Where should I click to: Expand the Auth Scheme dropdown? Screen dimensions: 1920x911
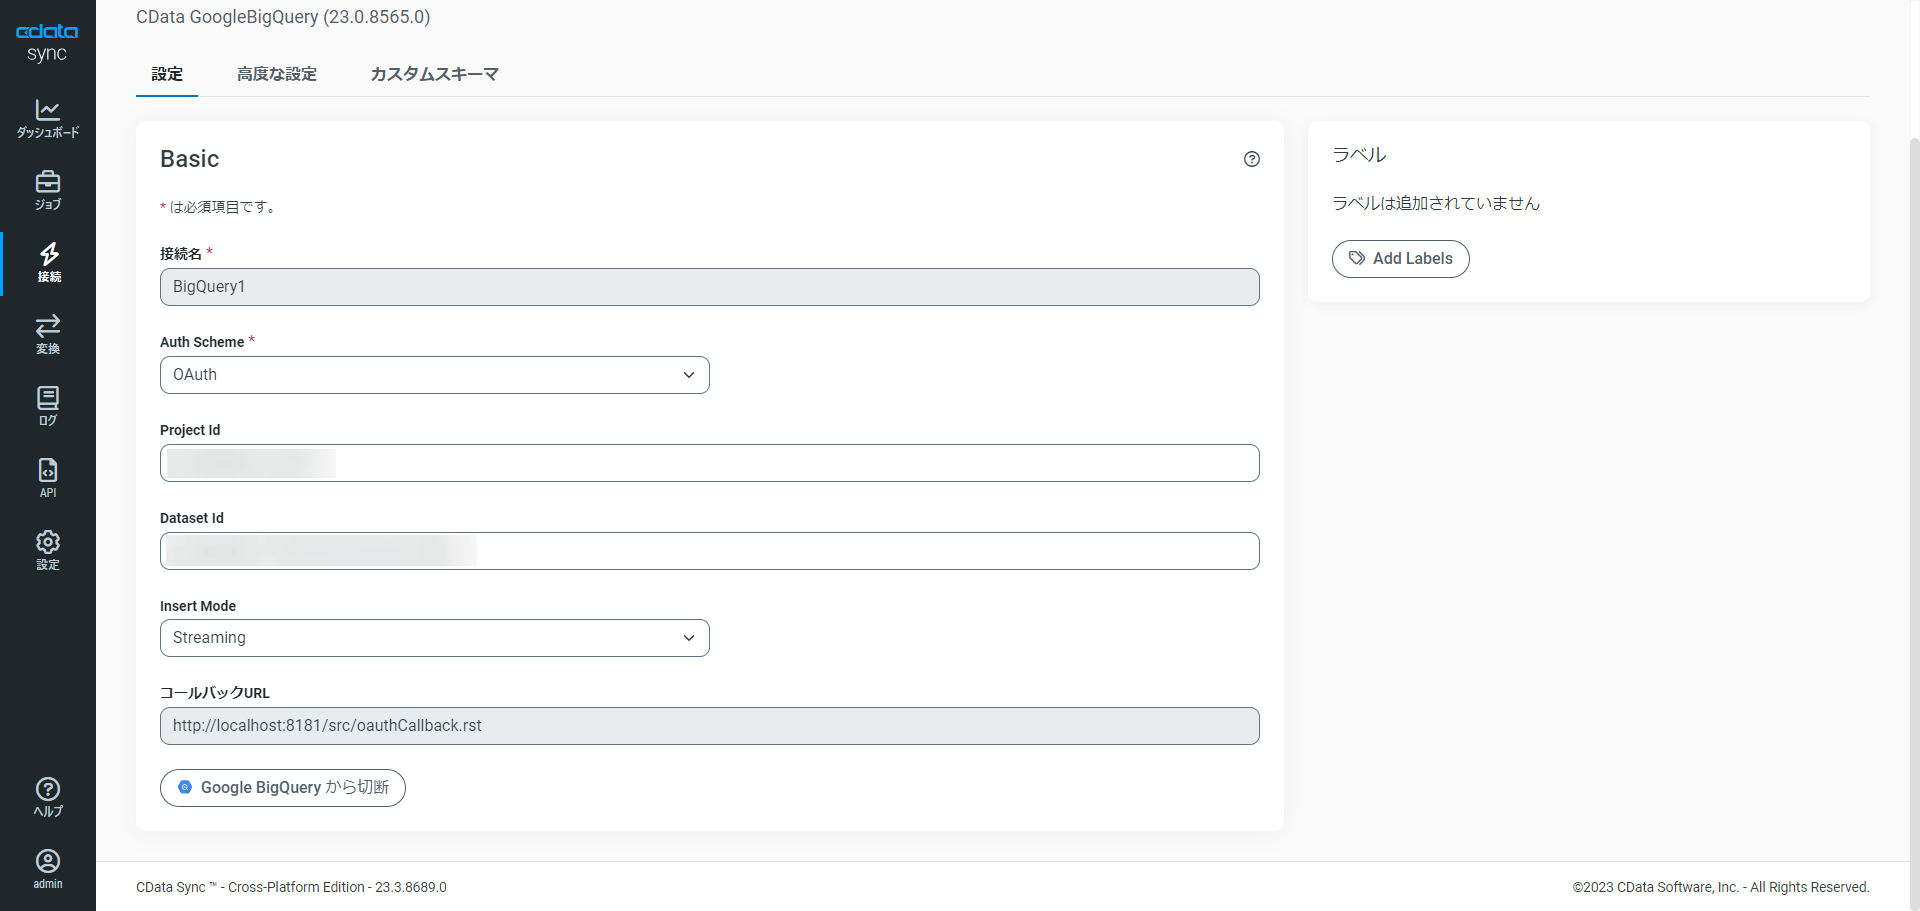[434, 375]
